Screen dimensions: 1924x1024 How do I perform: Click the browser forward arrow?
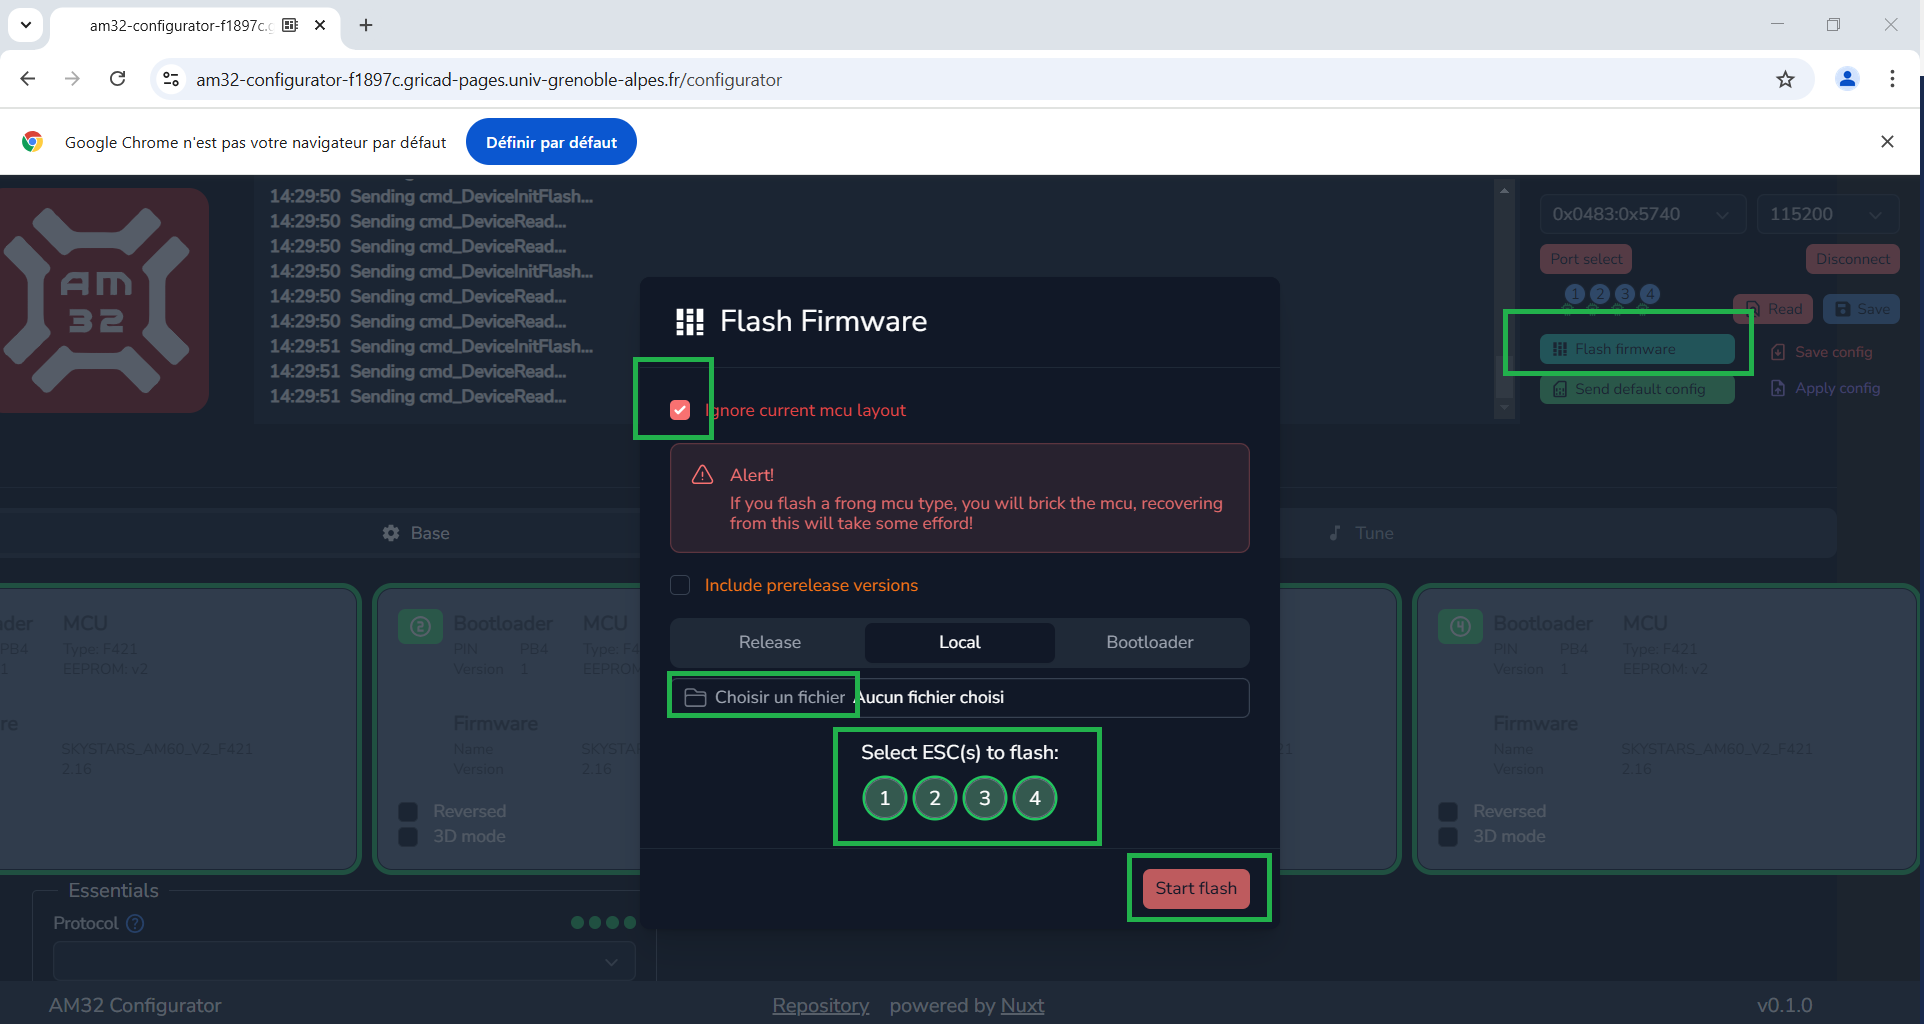tap(72, 79)
